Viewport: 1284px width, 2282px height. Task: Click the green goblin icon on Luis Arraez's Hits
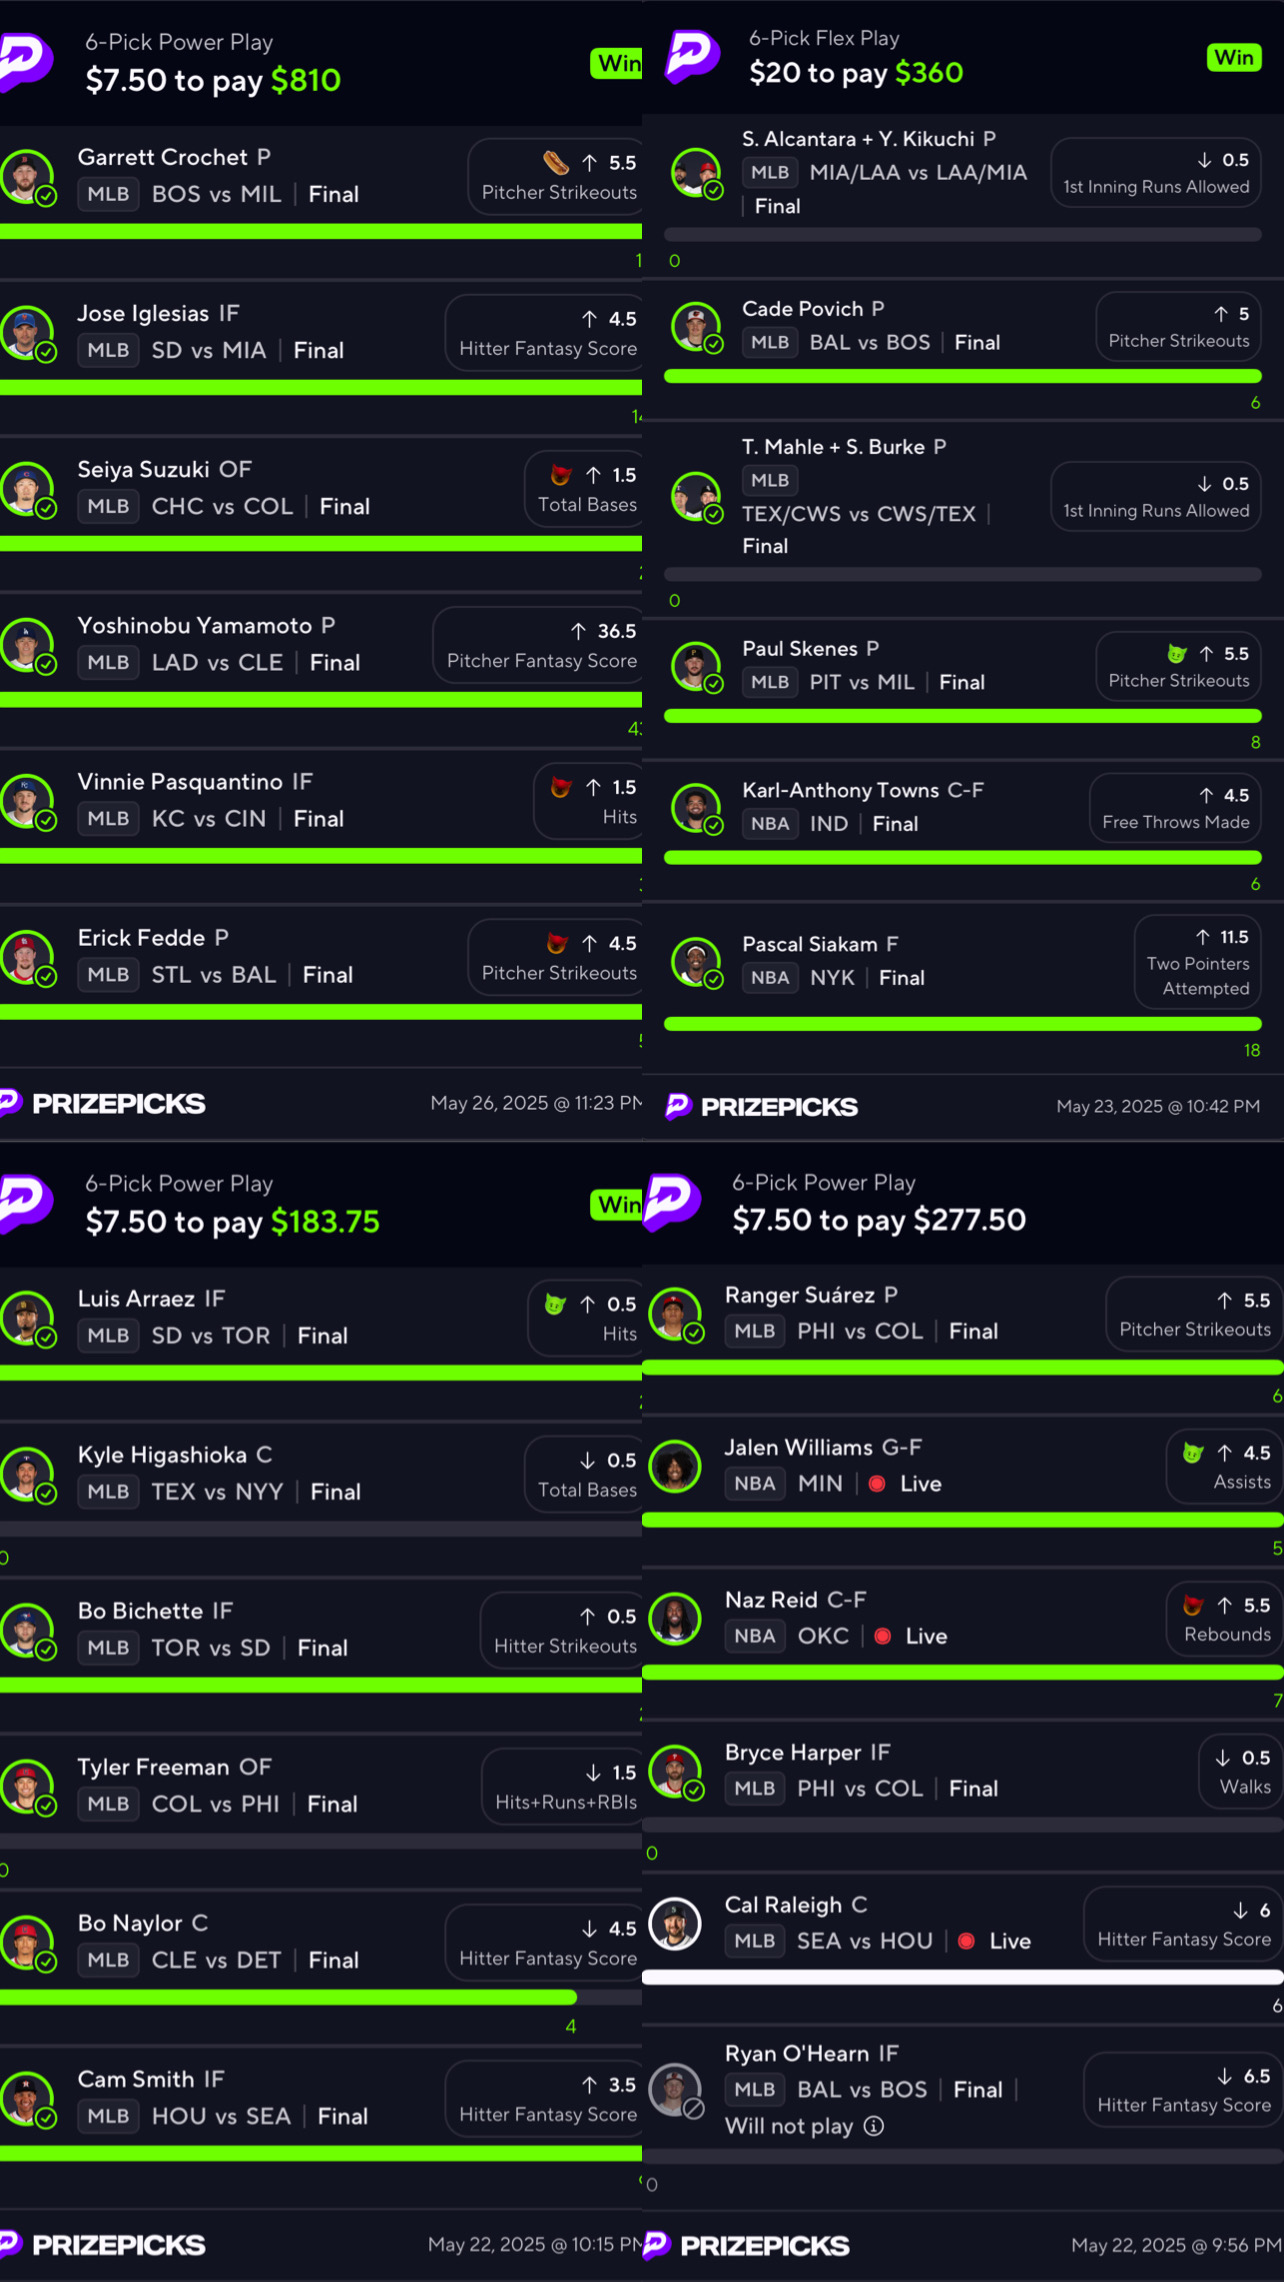555,1303
